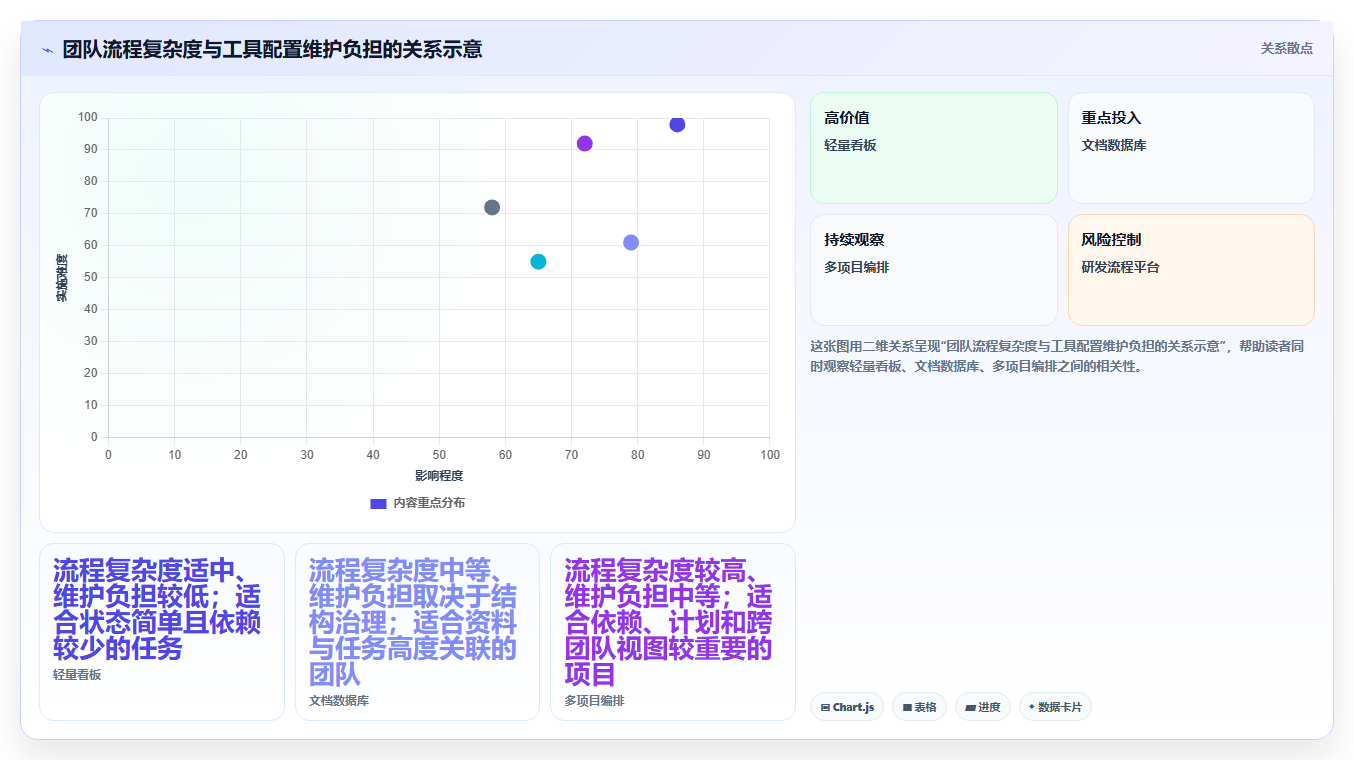Click the 进度 tag chip
Screen dimensions: 1354x760
coord(983,707)
